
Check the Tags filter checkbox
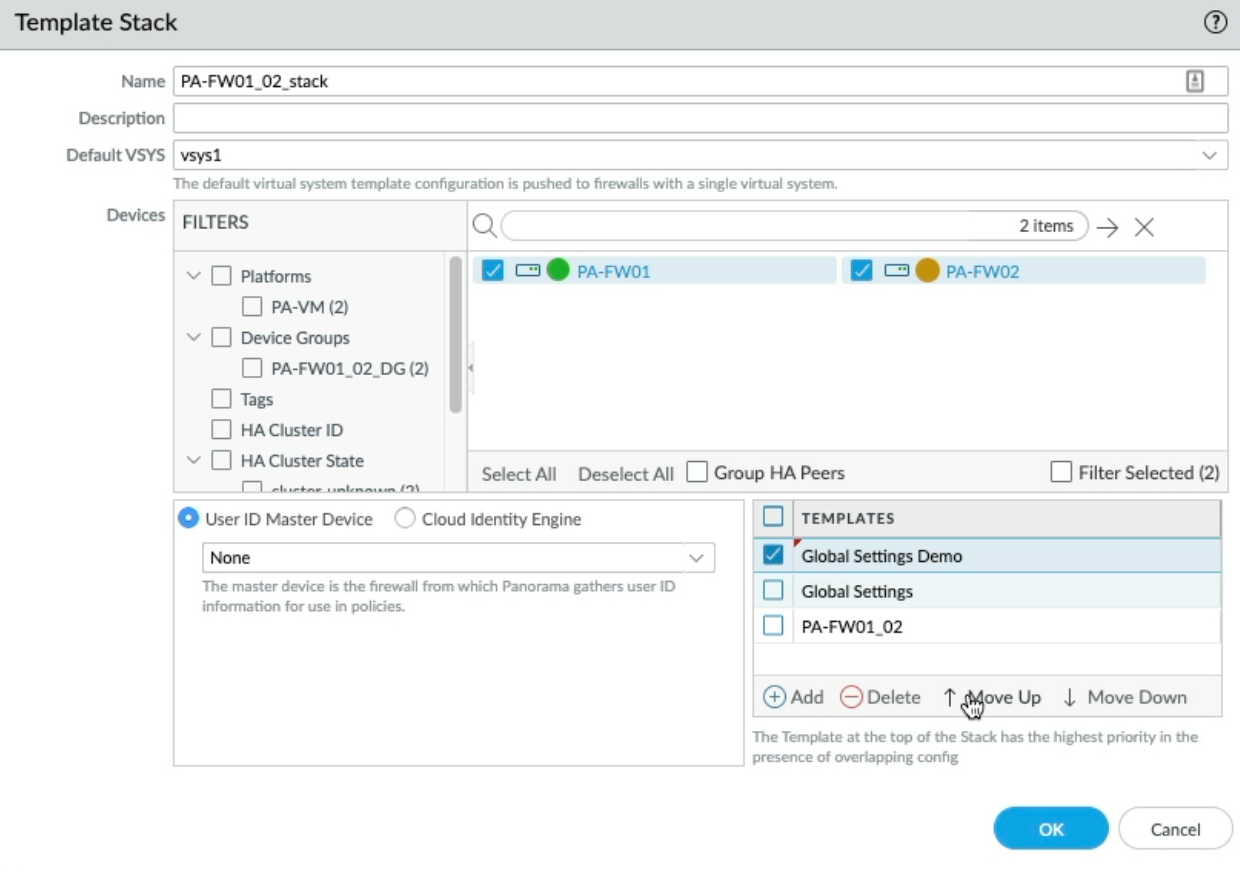(x=221, y=399)
